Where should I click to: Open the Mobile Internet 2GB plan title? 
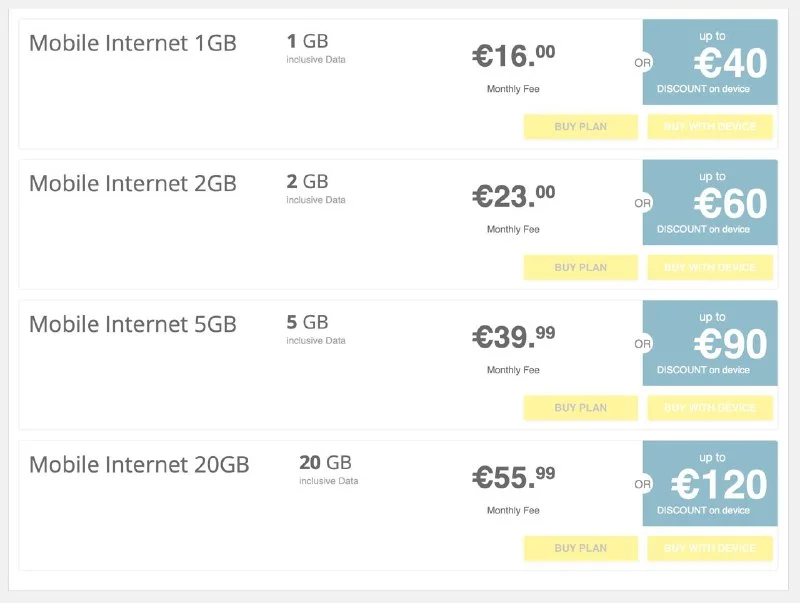[x=133, y=184]
